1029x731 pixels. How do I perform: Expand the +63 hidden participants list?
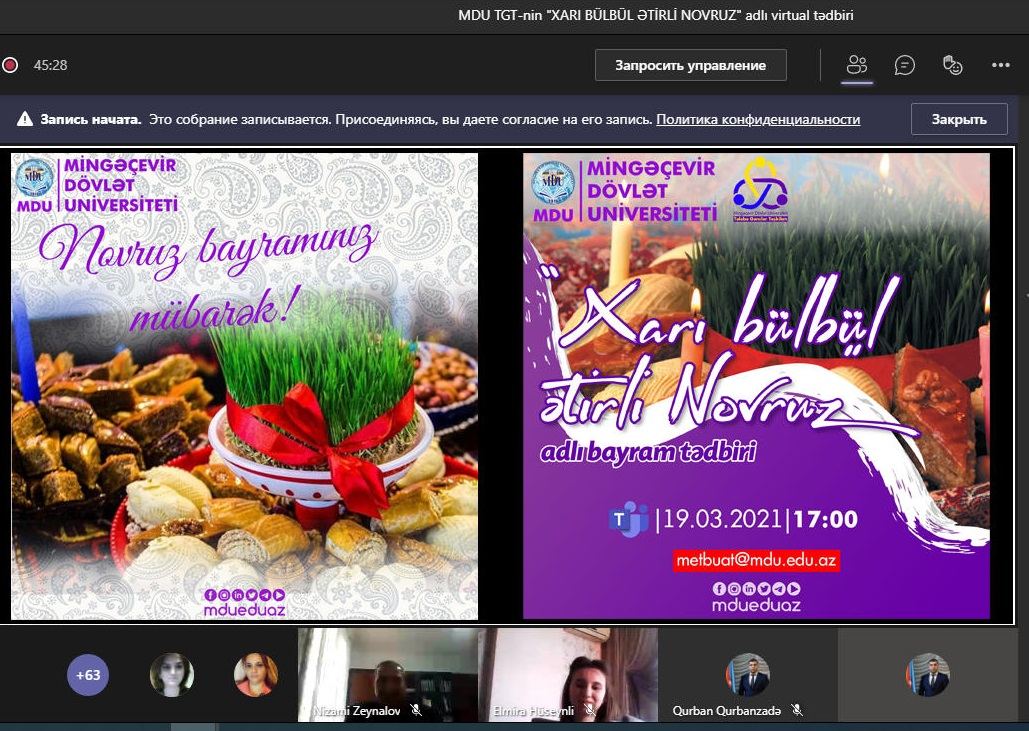coord(88,675)
